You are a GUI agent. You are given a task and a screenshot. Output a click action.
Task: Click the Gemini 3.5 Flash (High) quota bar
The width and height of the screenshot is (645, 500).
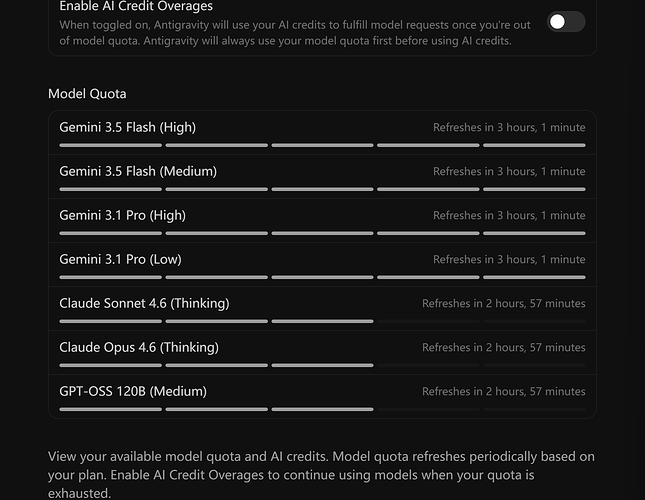(x=322, y=145)
